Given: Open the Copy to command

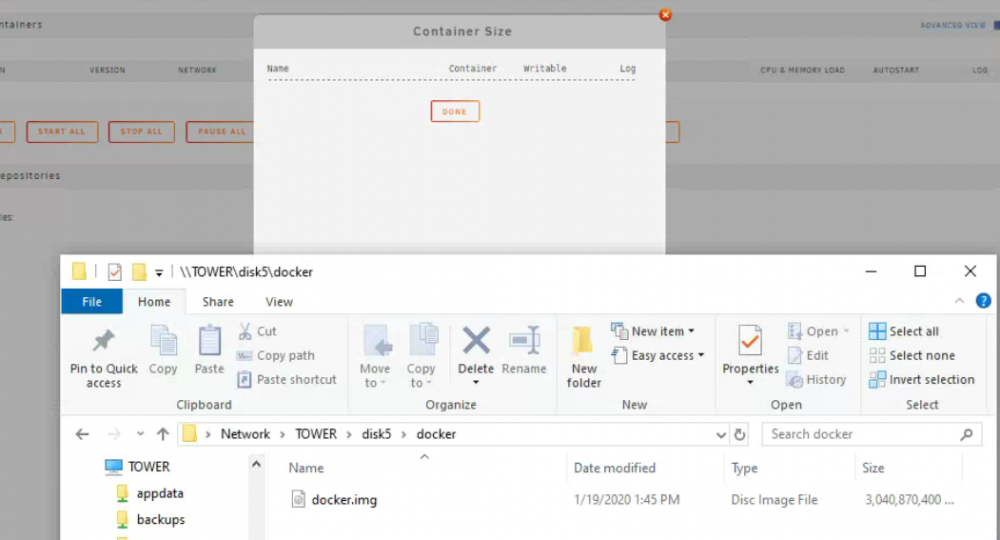Looking at the screenshot, I should pos(421,356).
